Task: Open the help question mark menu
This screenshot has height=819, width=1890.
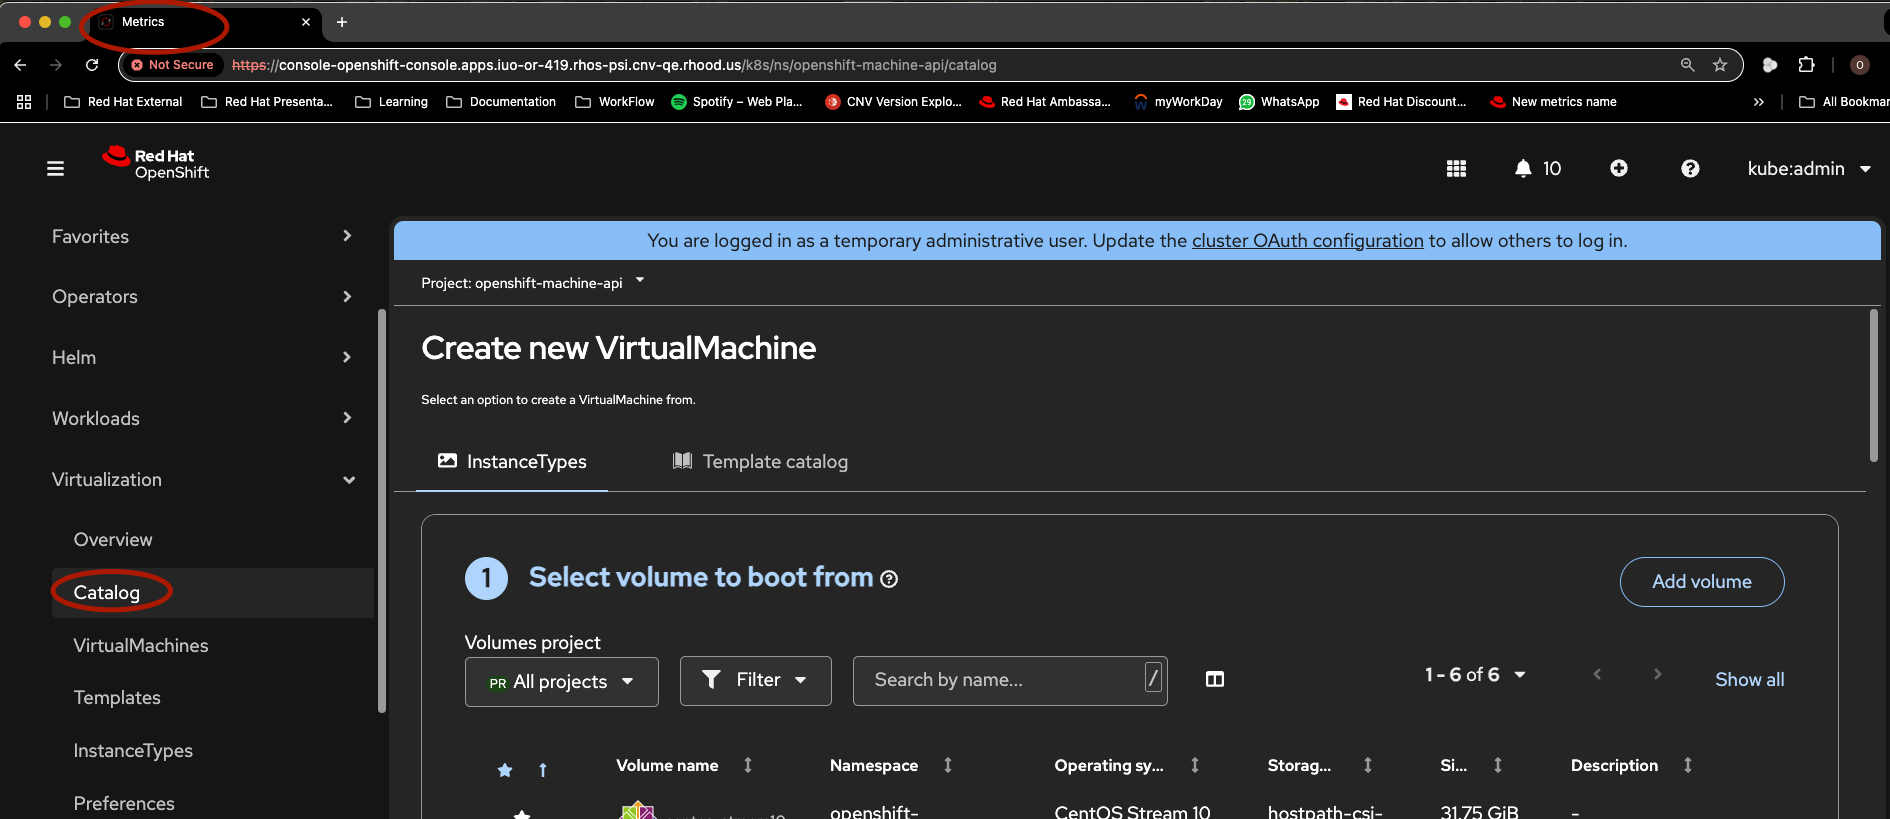Action: tap(1690, 169)
